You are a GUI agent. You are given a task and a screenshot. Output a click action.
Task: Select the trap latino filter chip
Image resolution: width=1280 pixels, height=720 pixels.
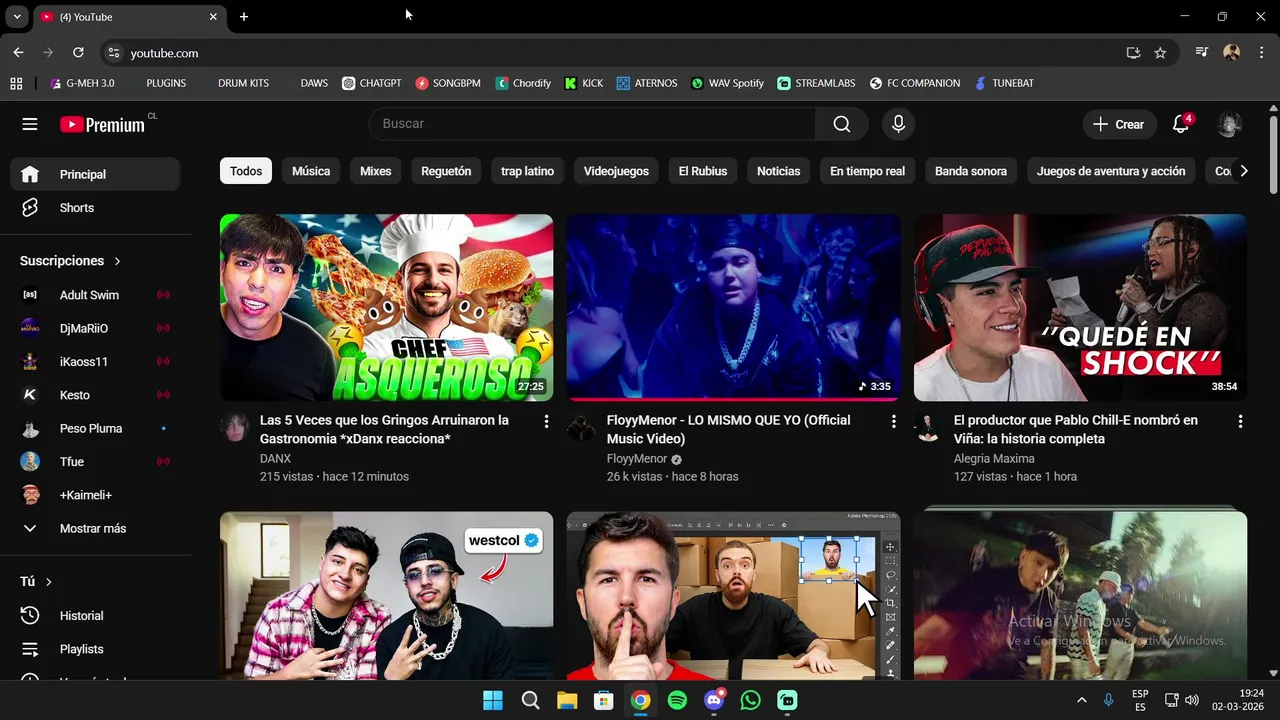527,171
